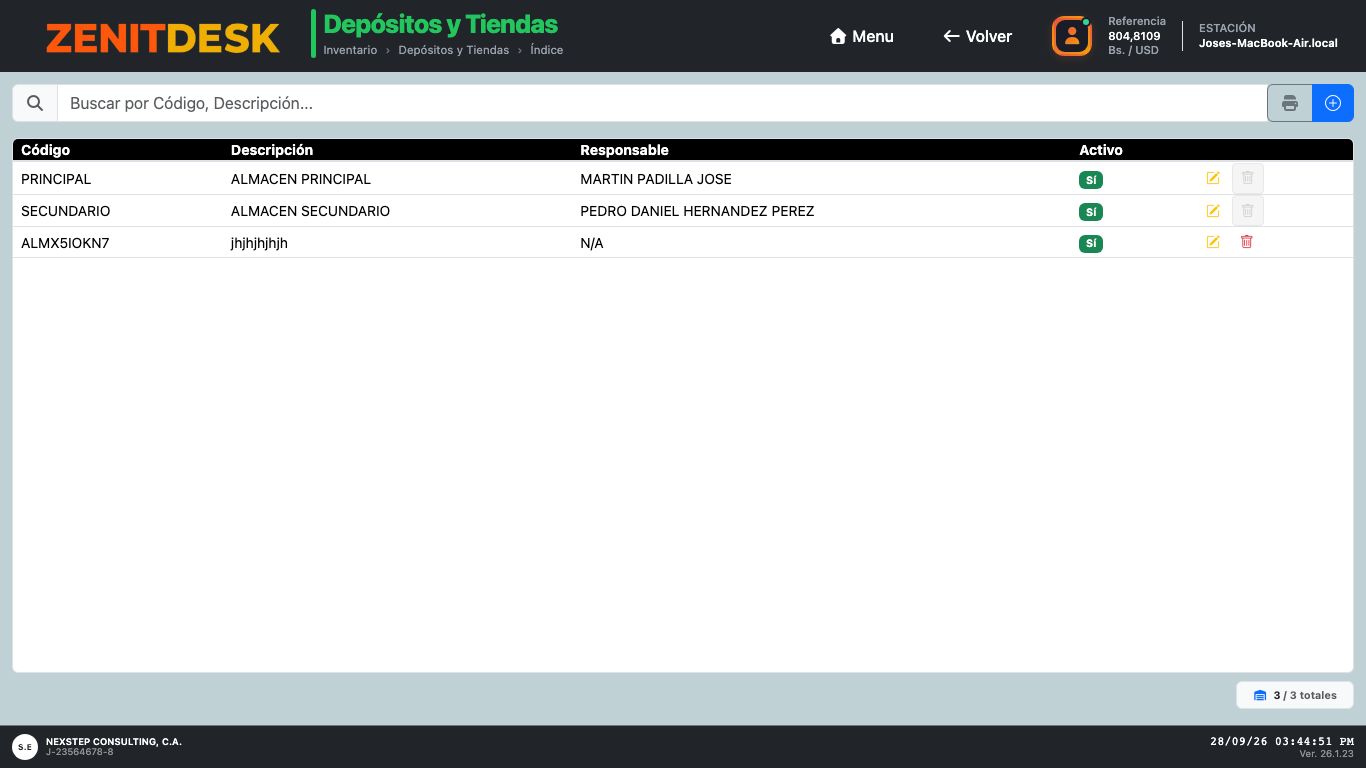Select PRINCIPAL code cell

pyautogui.click(x=56, y=179)
